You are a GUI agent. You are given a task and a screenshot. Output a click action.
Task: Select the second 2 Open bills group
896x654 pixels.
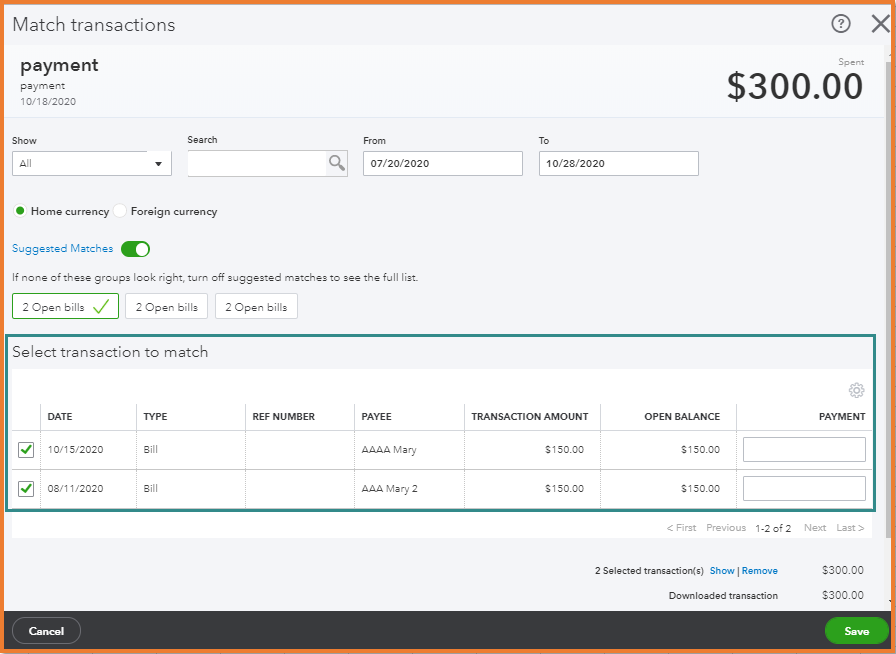[166, 306]
